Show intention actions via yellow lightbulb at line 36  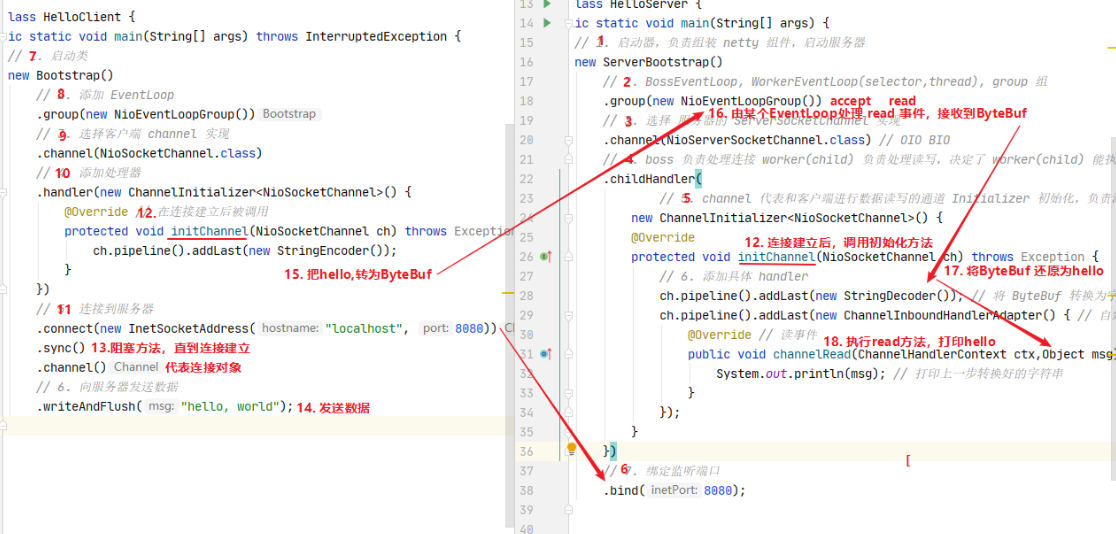(572, 449)
